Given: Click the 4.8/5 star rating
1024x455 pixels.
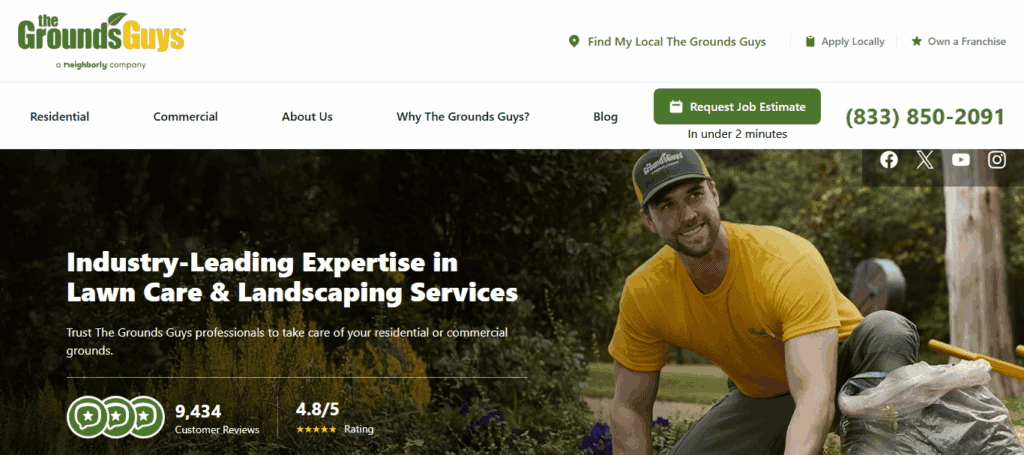Looking at the screenshot, I should point(335,418).
